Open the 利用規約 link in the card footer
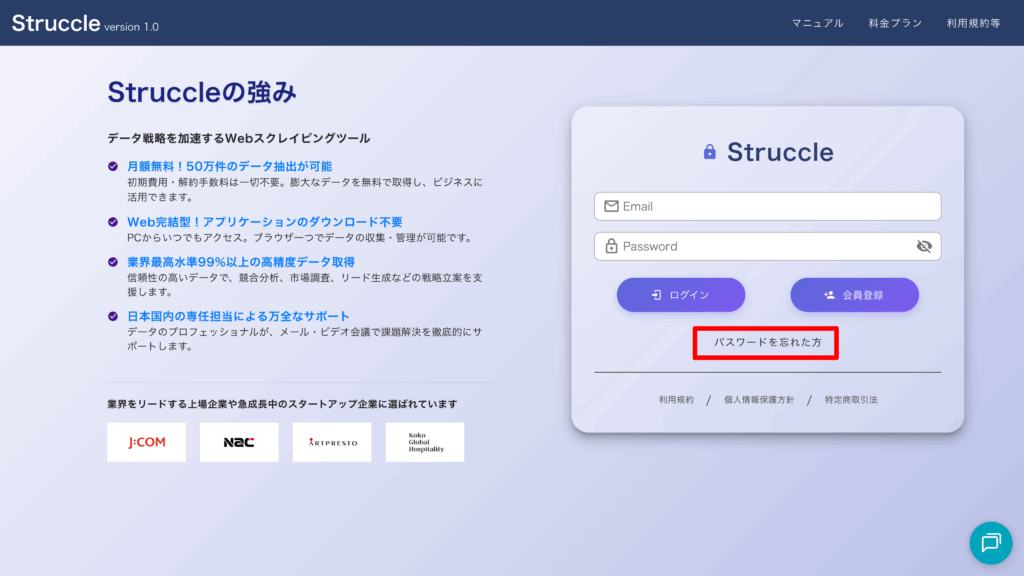Viewport: 1024px width, 576px height. point(676,400)
